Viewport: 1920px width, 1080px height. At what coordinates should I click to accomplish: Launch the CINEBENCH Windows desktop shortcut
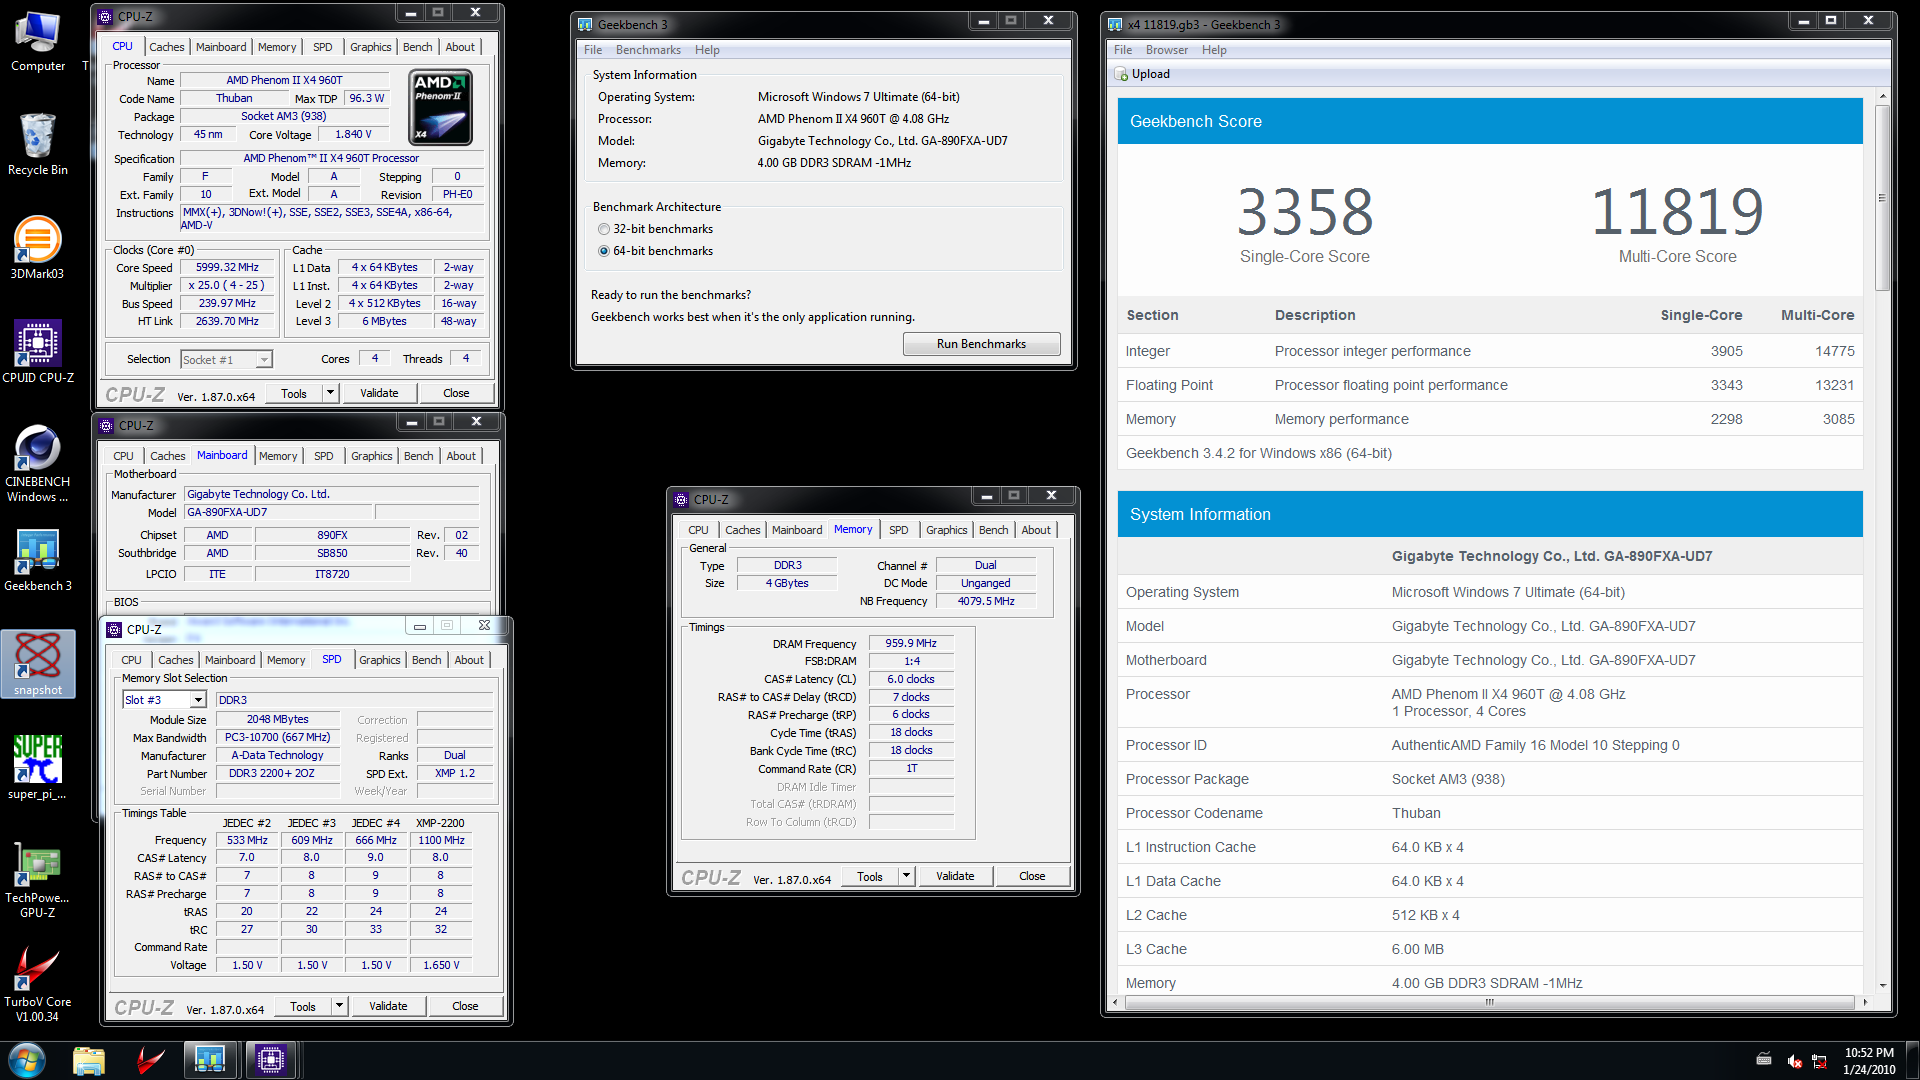pos(38,463)
